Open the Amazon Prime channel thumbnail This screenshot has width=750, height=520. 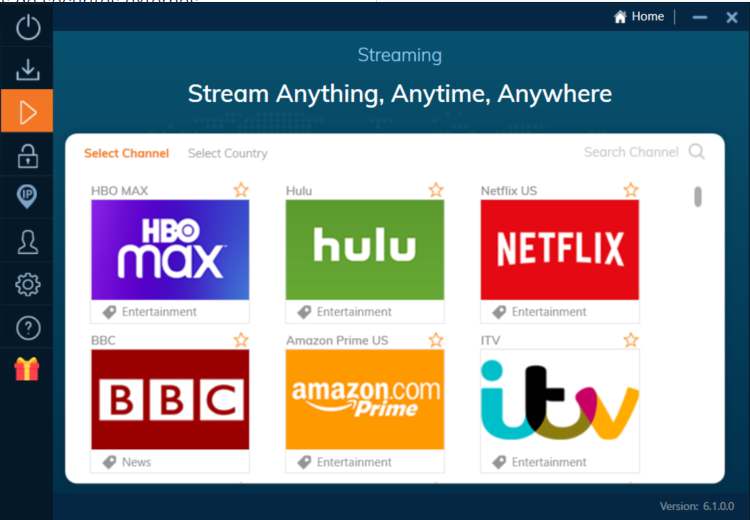pyautogui.click(x=365, y=399)
